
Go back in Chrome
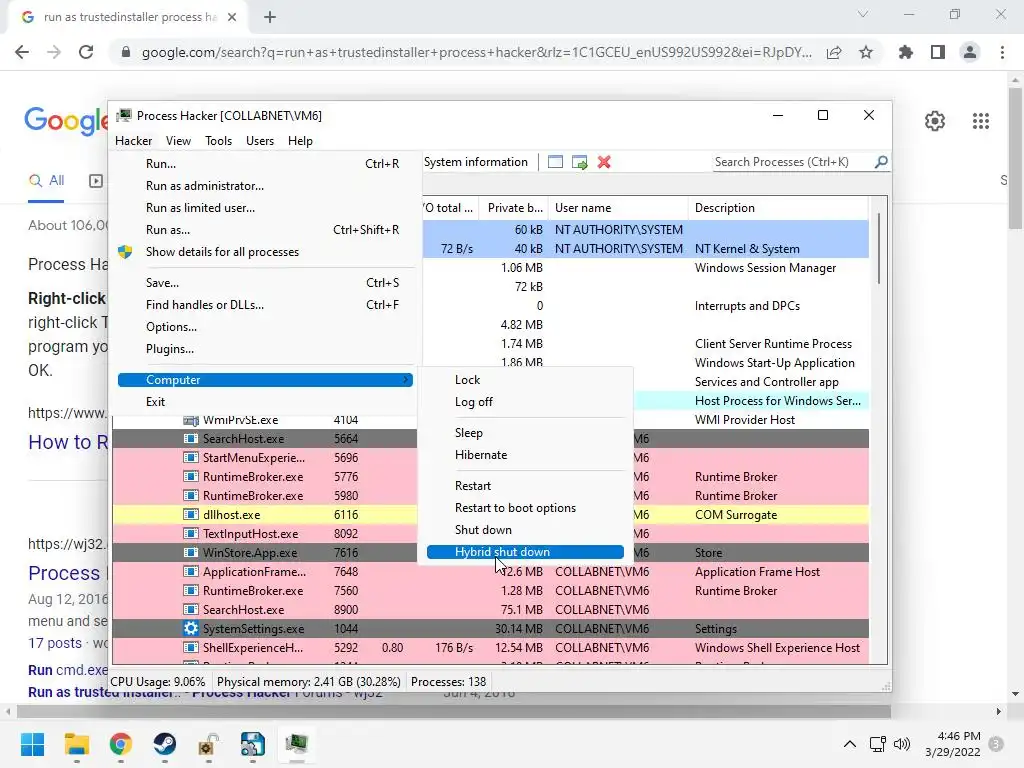pyautogui.click(x=22, y=52)
